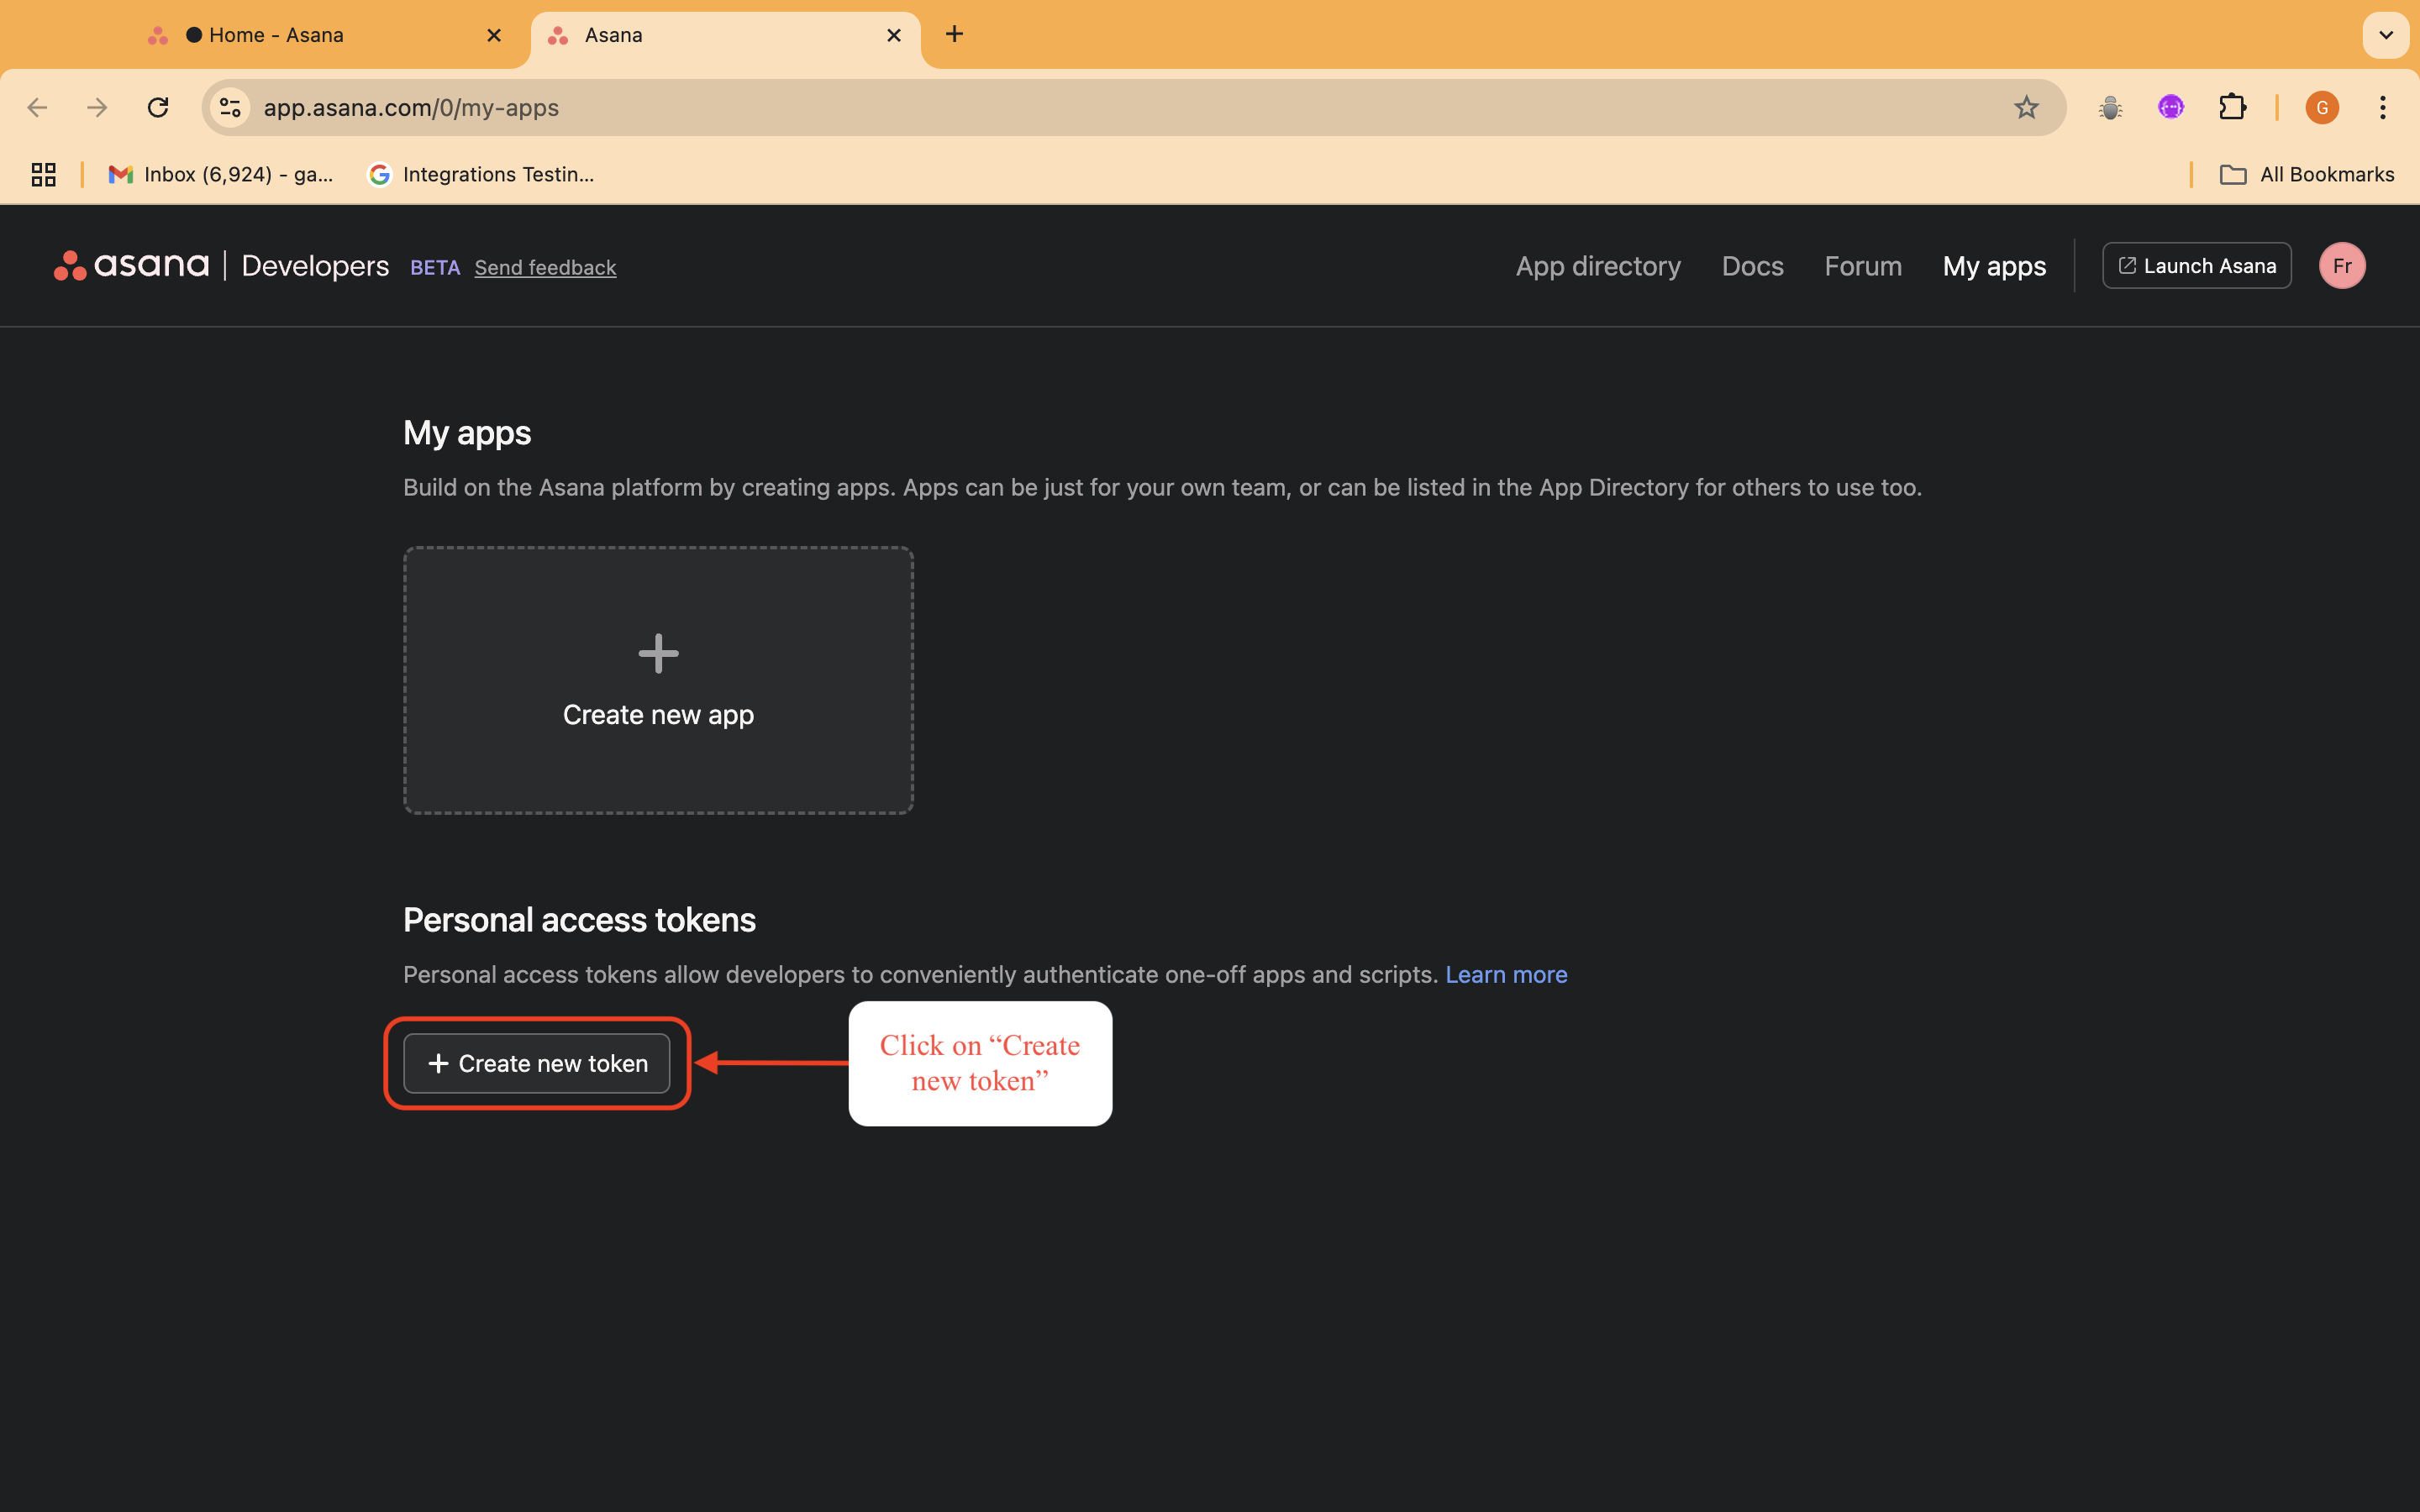
Task: Open Chrome three-dot menu
Action: coord(2382,107)
